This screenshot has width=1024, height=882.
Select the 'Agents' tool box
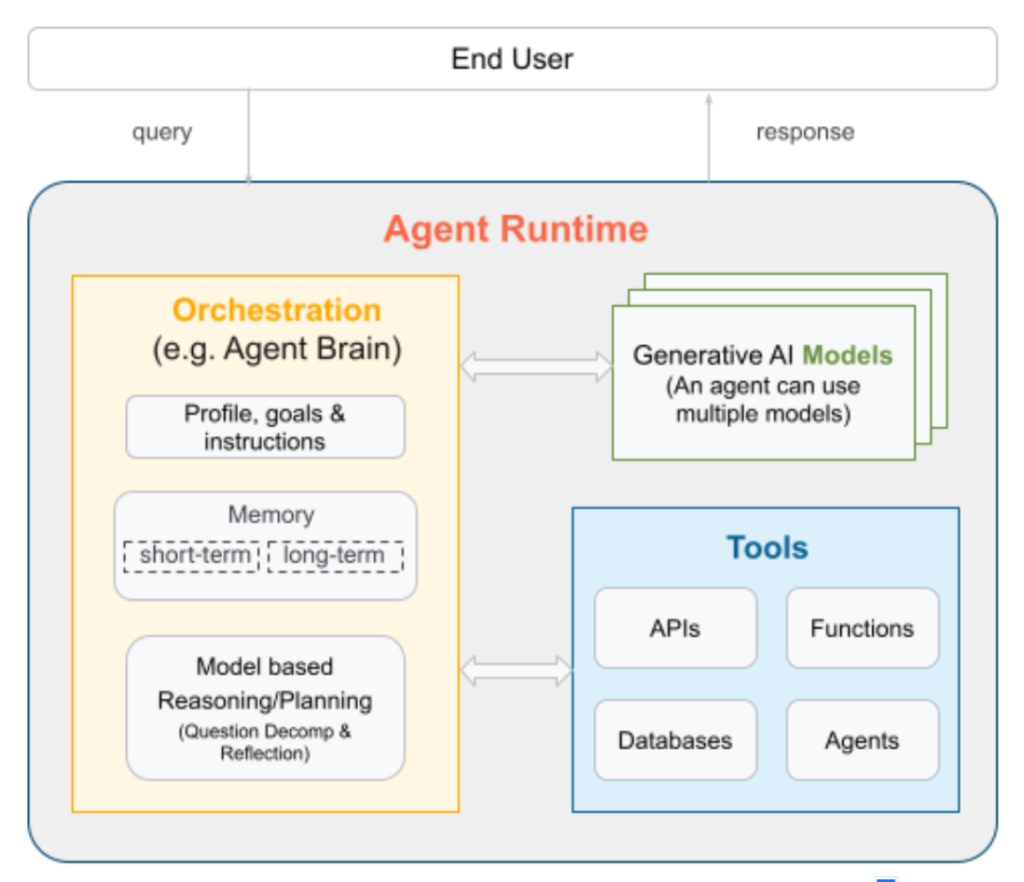862,740
